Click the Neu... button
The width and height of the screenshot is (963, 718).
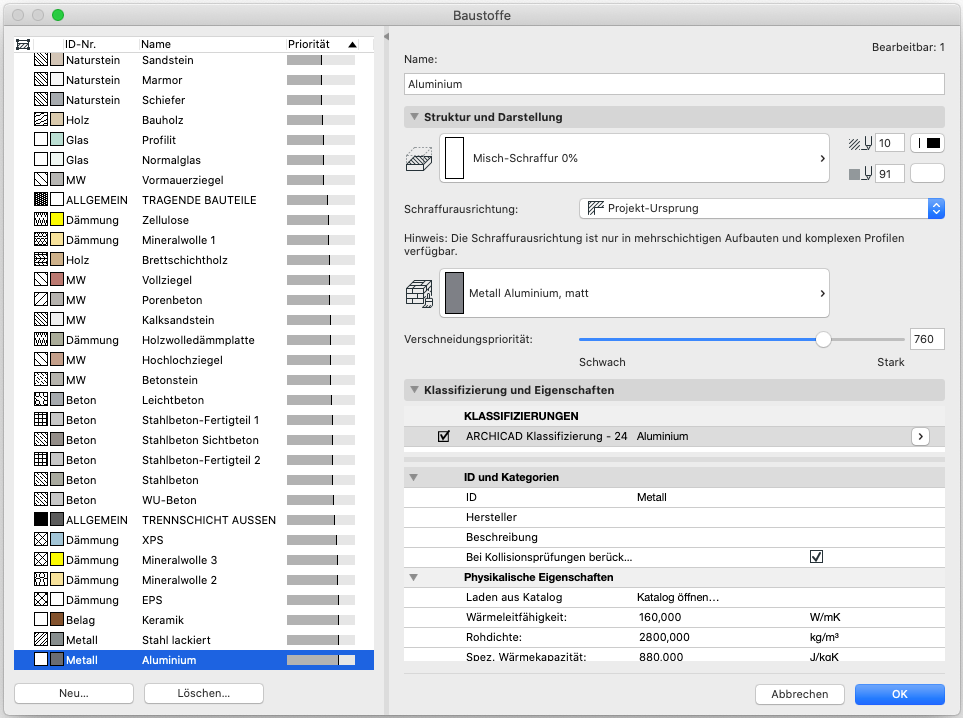point(74,693)
